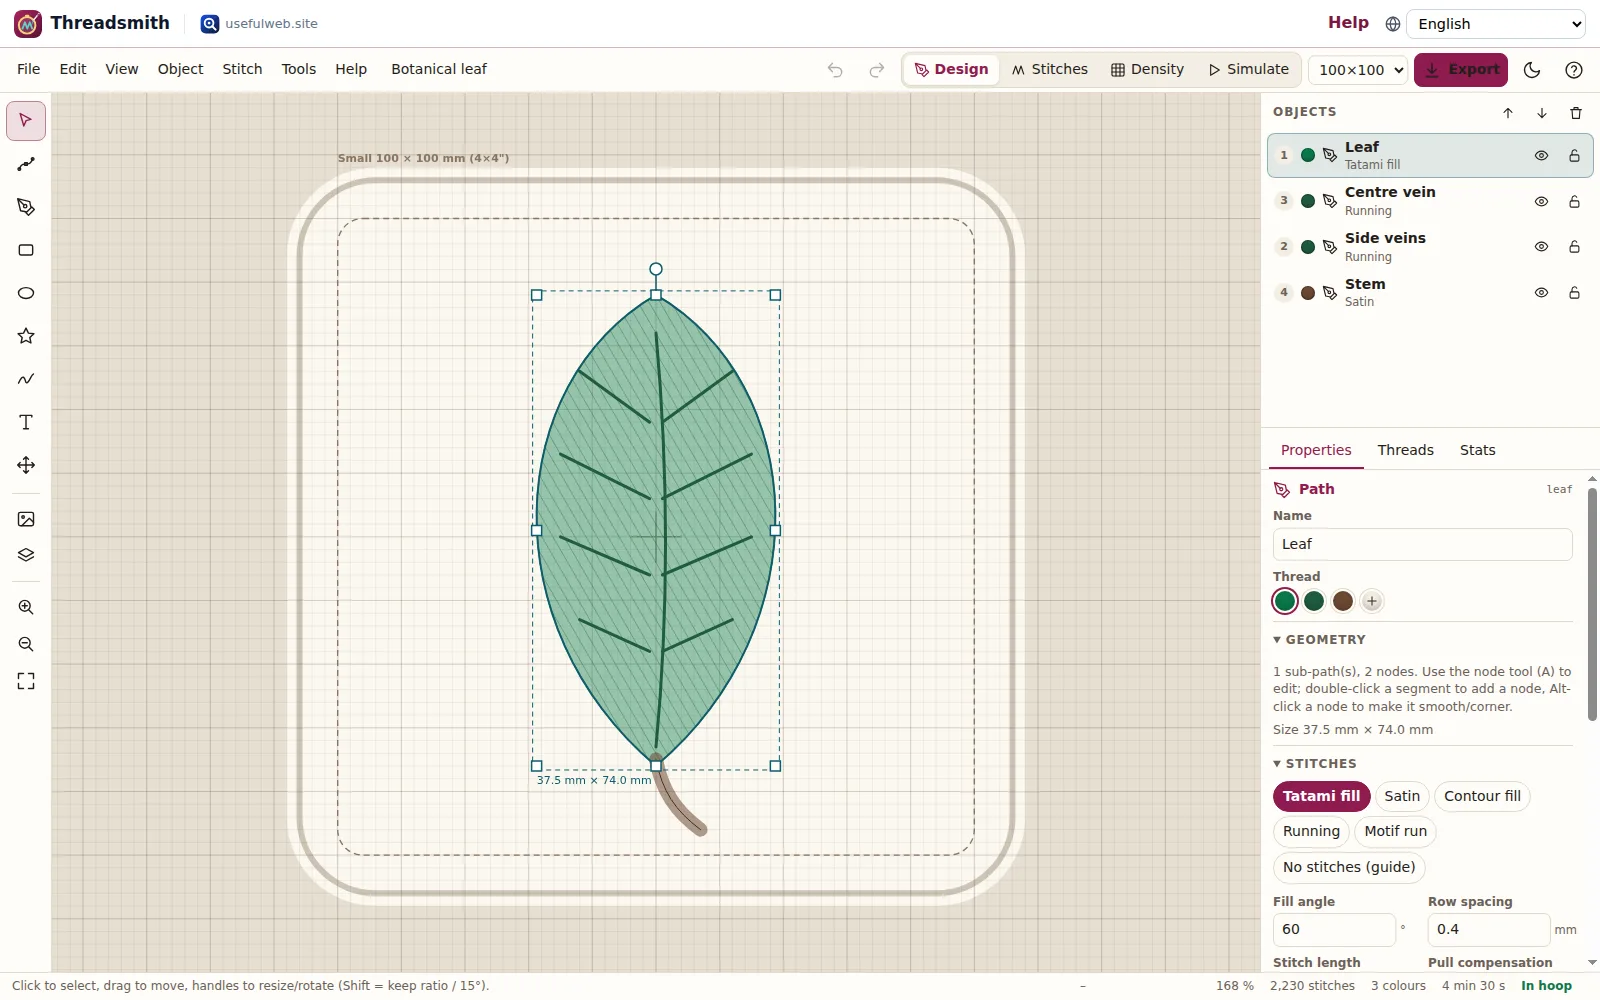Open the Layers stack tool
Screen dimensions: 1600x1000
tap(26, 555)
